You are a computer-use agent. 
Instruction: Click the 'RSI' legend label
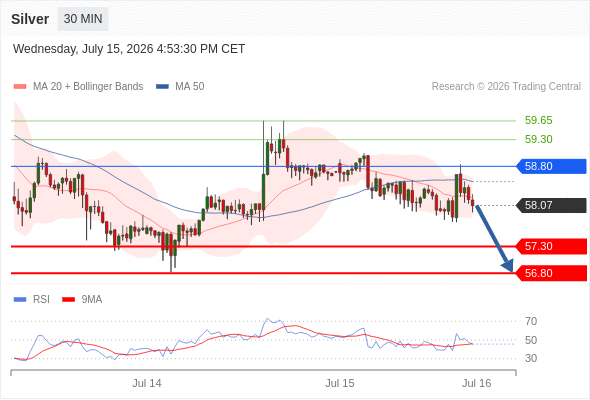(41, 300)
